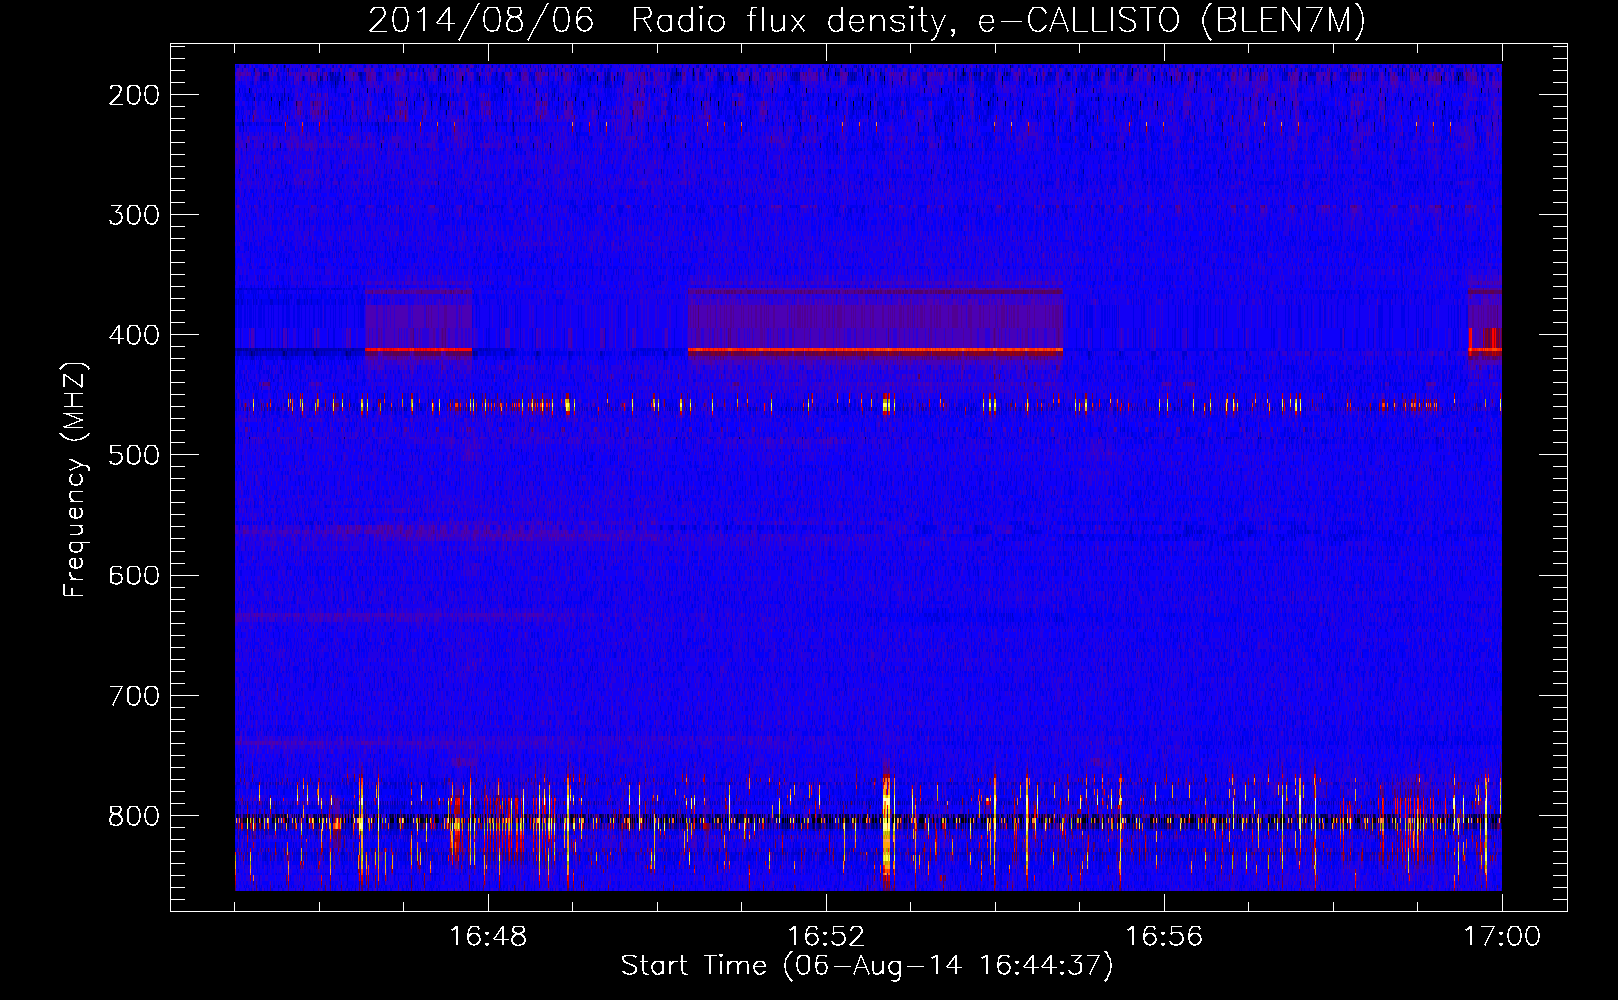Click the 600 frequency tick label
Viewport: 1618px width, 1000px height.
click(x=133, y=575)
